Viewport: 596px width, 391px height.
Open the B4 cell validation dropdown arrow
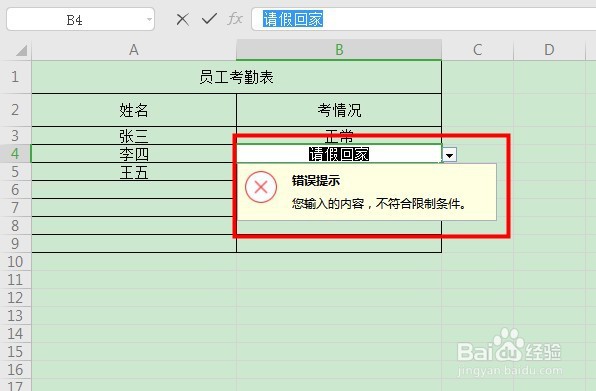coord(450,155)
